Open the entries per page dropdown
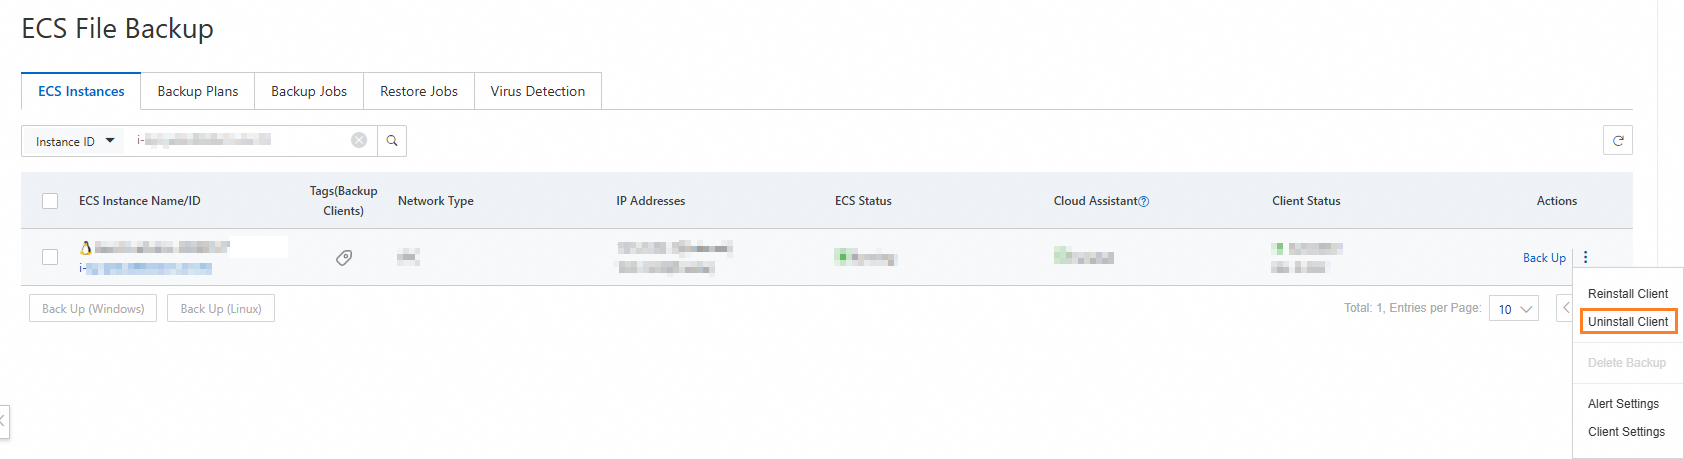1684x459 pixels. 1513,309
